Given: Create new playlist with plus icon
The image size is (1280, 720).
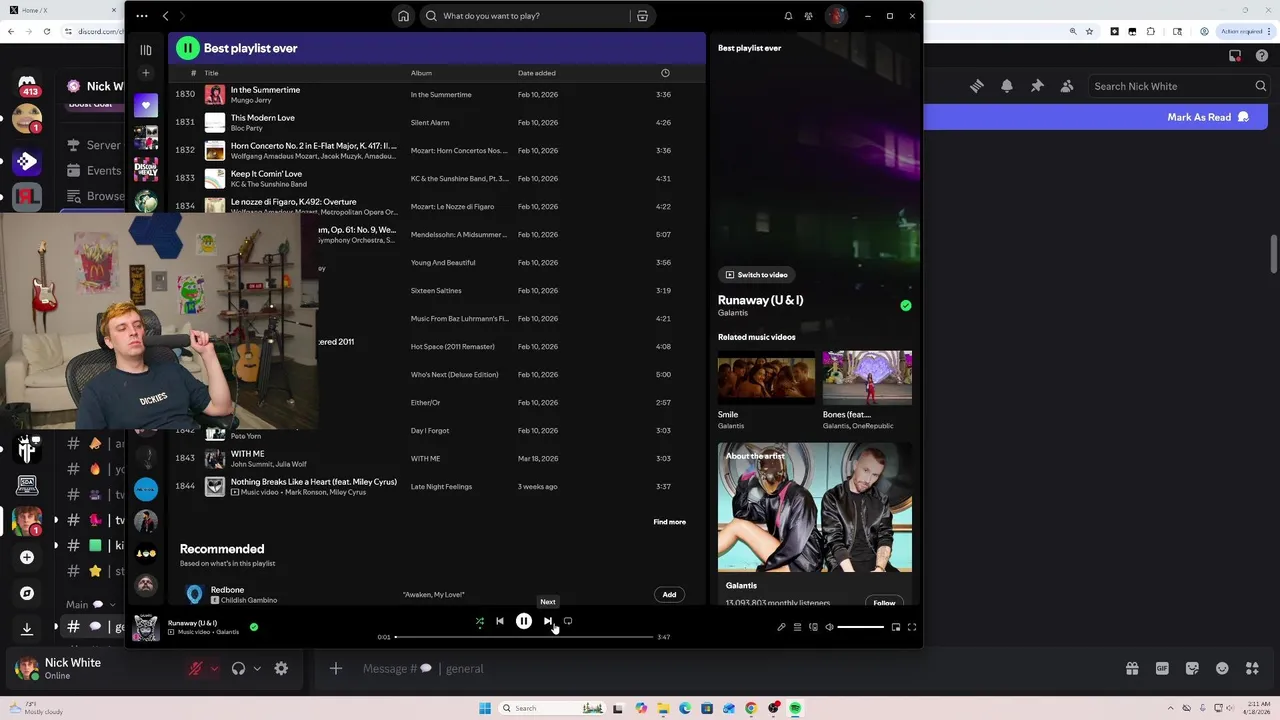Looking at the screenshot, I should [x=146, y=73].
